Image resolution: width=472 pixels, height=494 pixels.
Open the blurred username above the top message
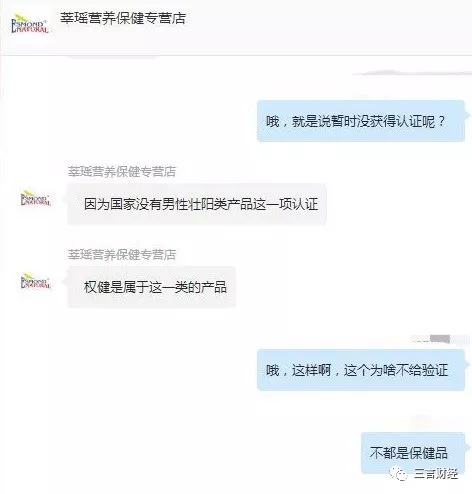[x=412, y=73]
